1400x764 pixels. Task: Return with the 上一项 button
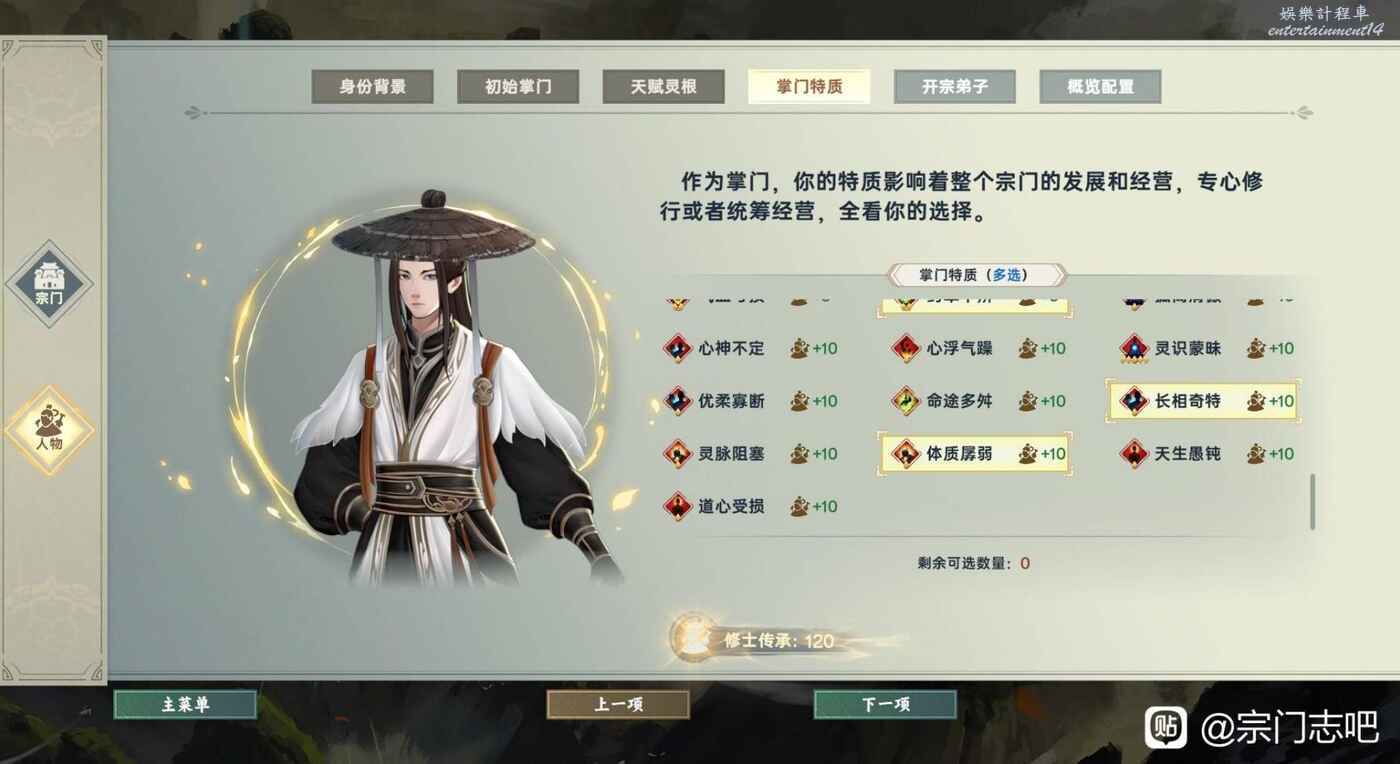[618, 704]
